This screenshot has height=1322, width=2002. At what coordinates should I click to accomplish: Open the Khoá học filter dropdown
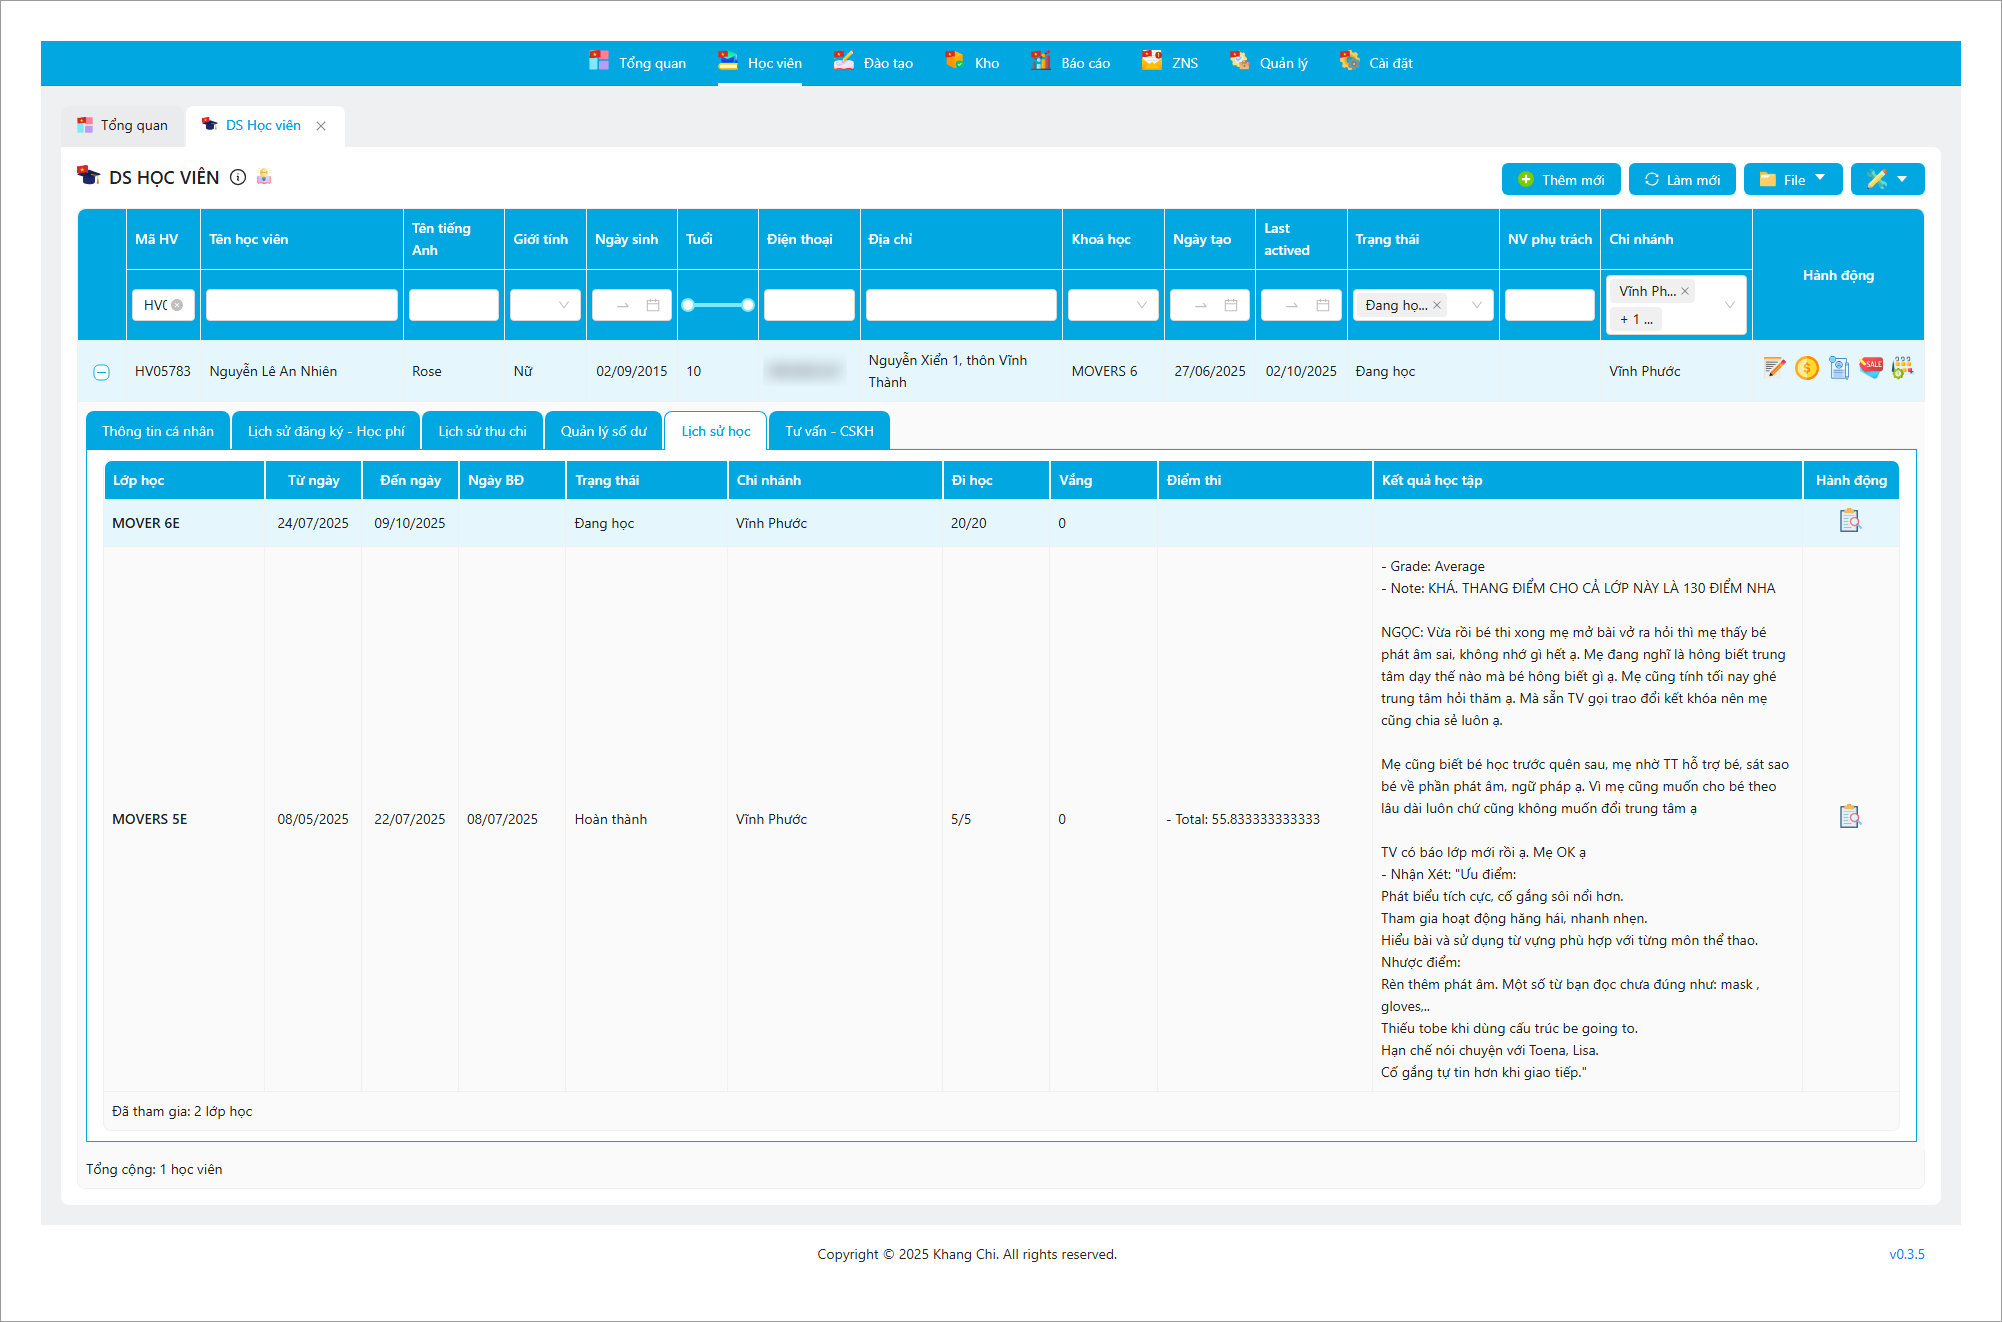pyautogui.click(x=1112, y=305)
